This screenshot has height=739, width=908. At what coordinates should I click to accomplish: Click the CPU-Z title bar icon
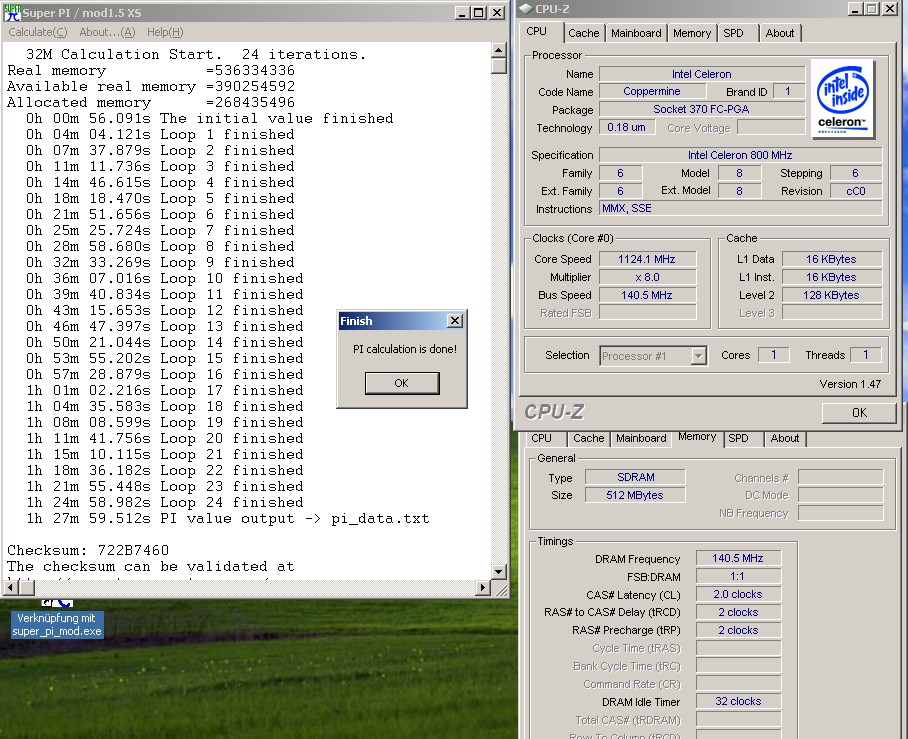coord(526,9)
